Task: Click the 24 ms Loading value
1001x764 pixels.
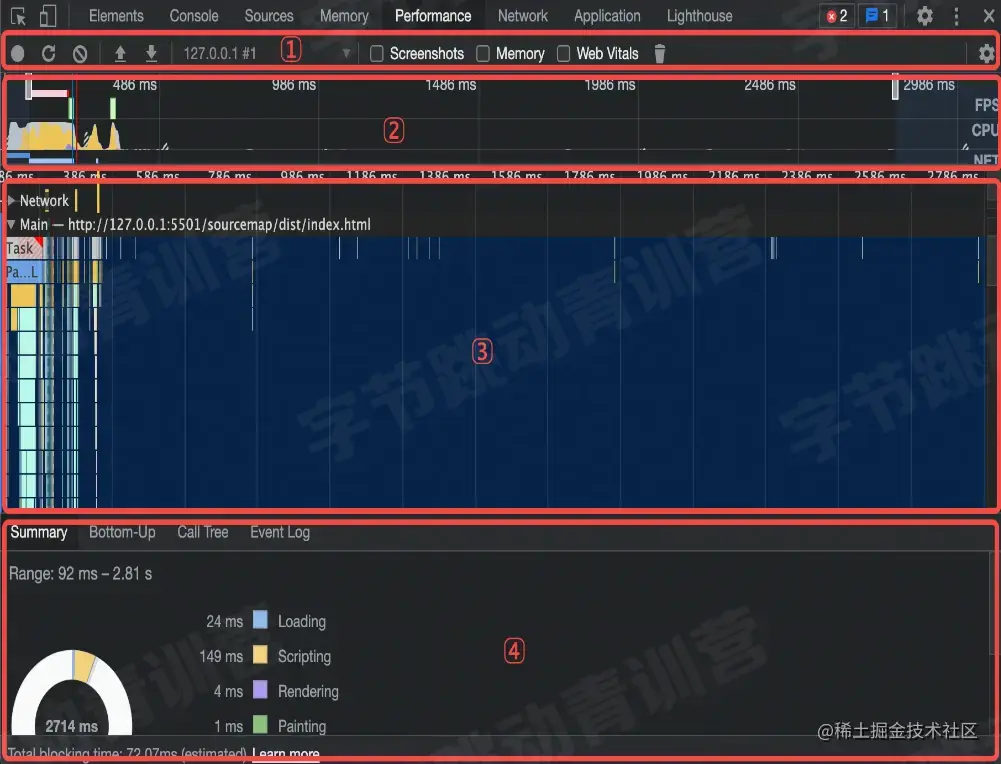Action: coord(225,621)
